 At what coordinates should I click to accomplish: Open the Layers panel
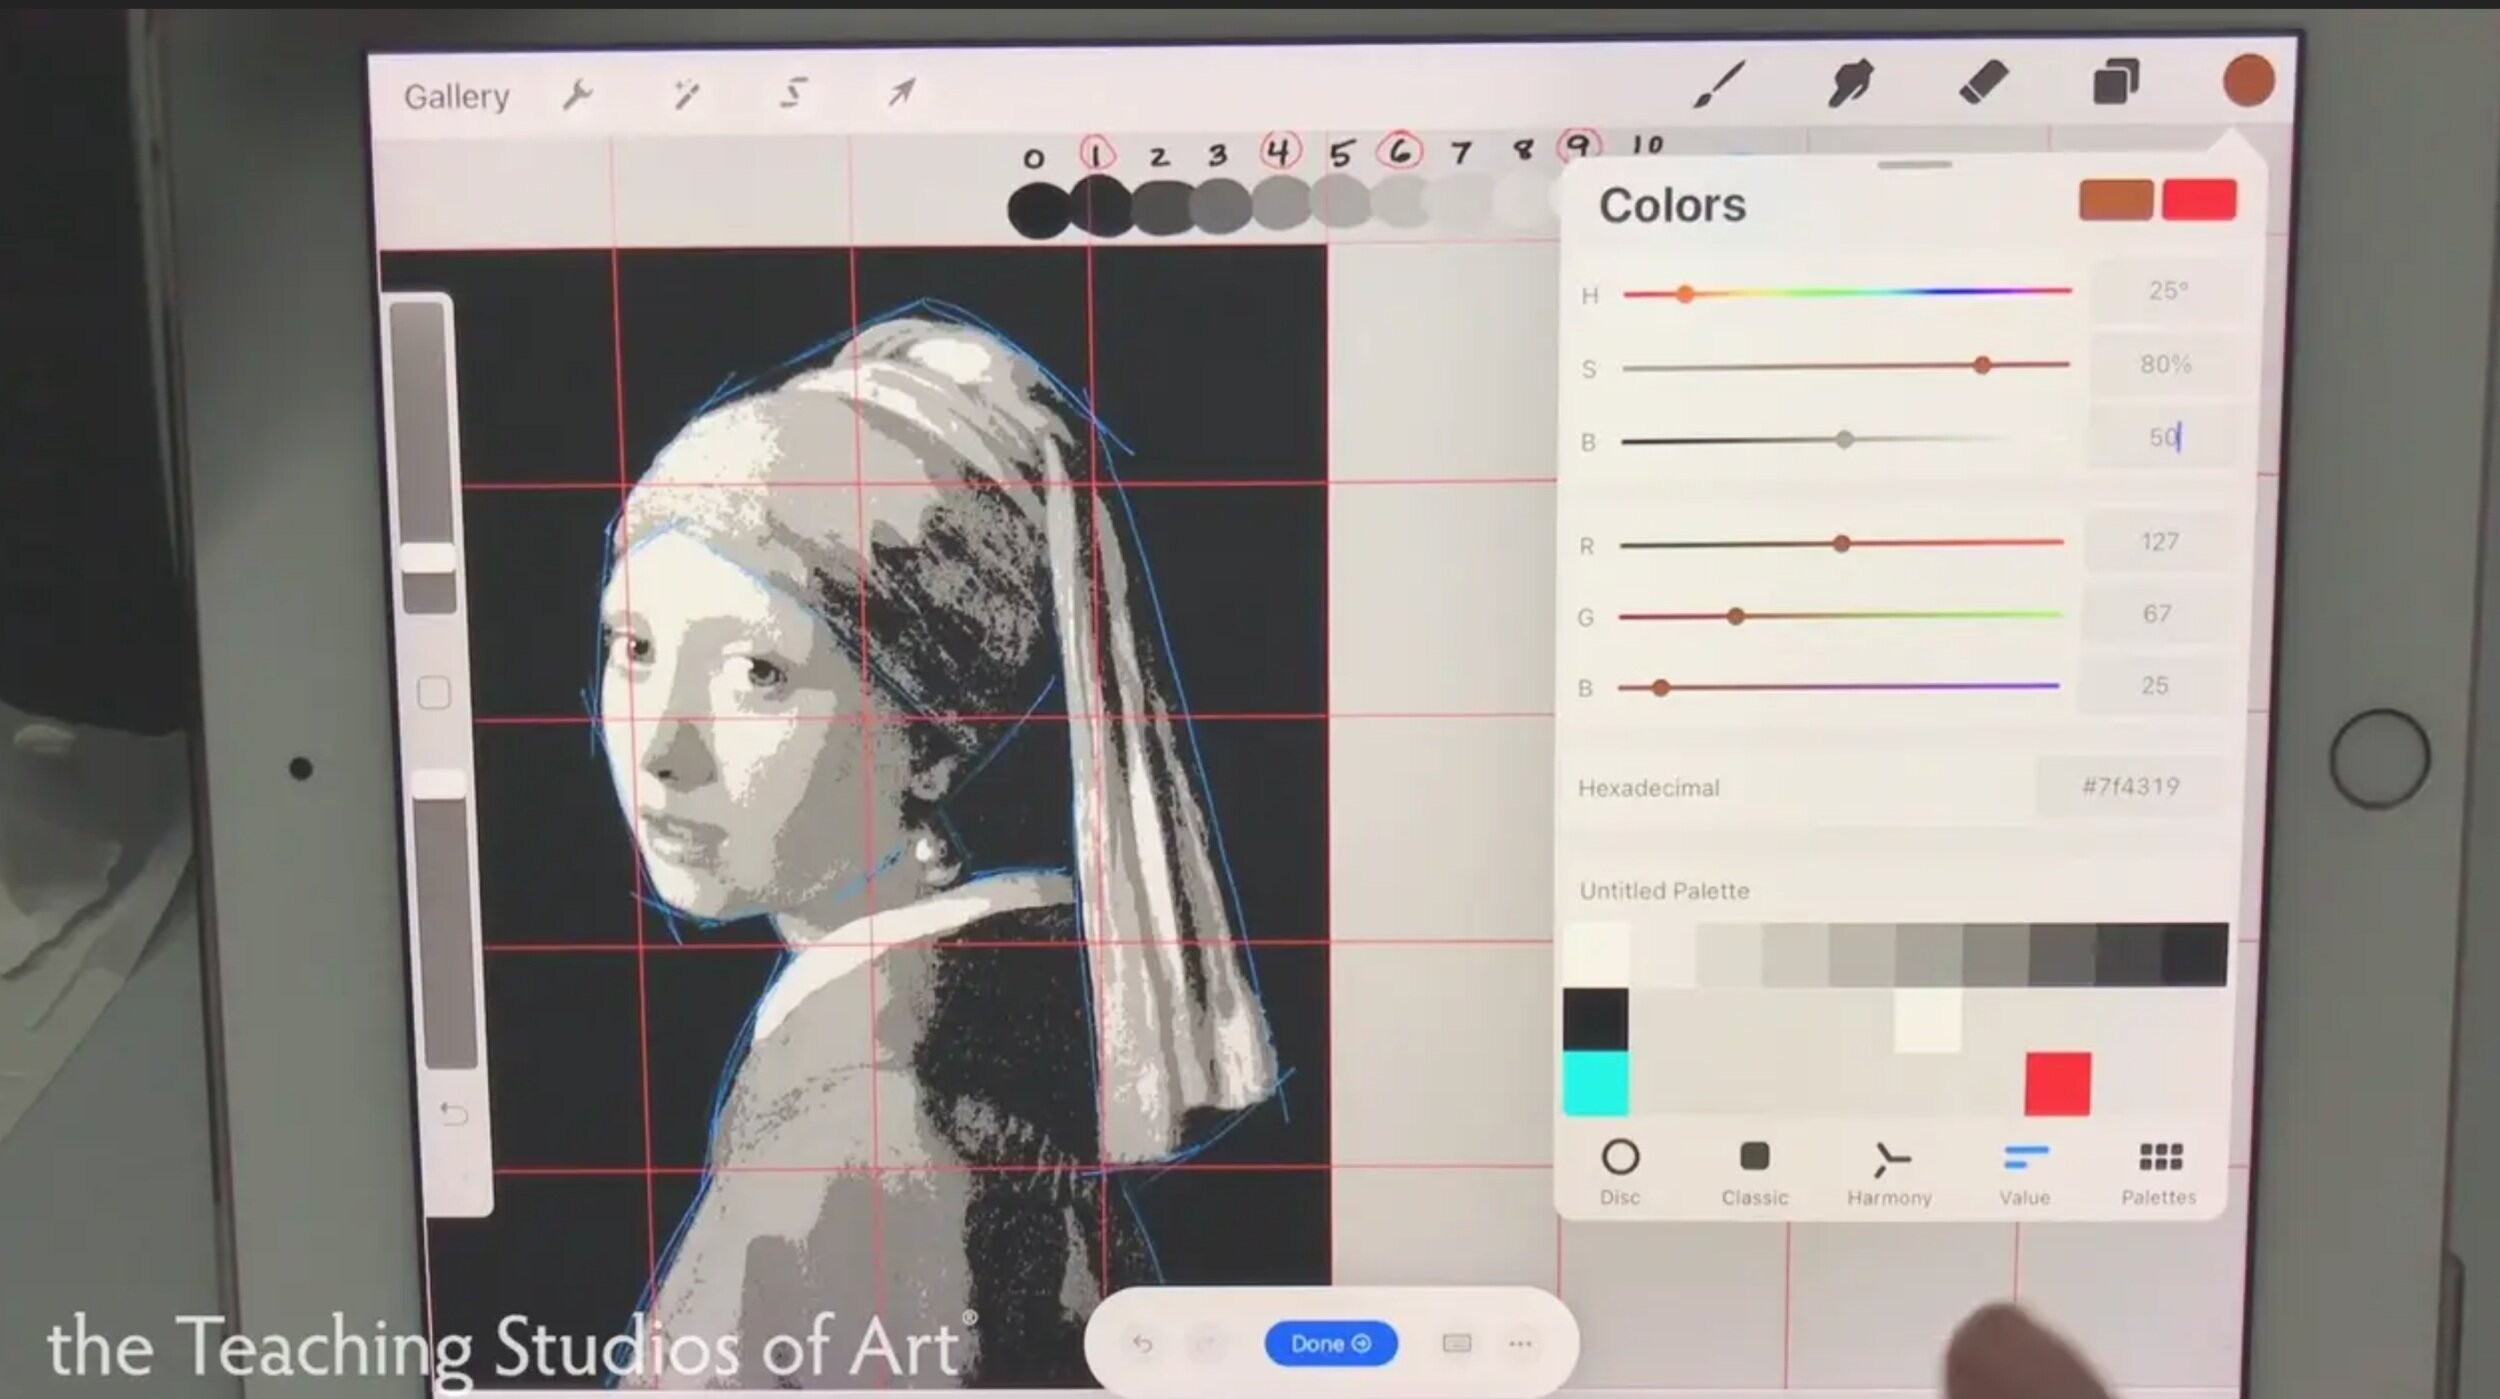2116,81
